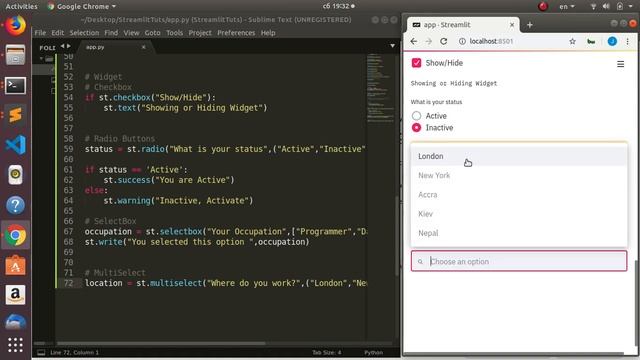The image size is (640, 360).
Task: Choose Nepal from the options list
Action: [x=519, y=233]
